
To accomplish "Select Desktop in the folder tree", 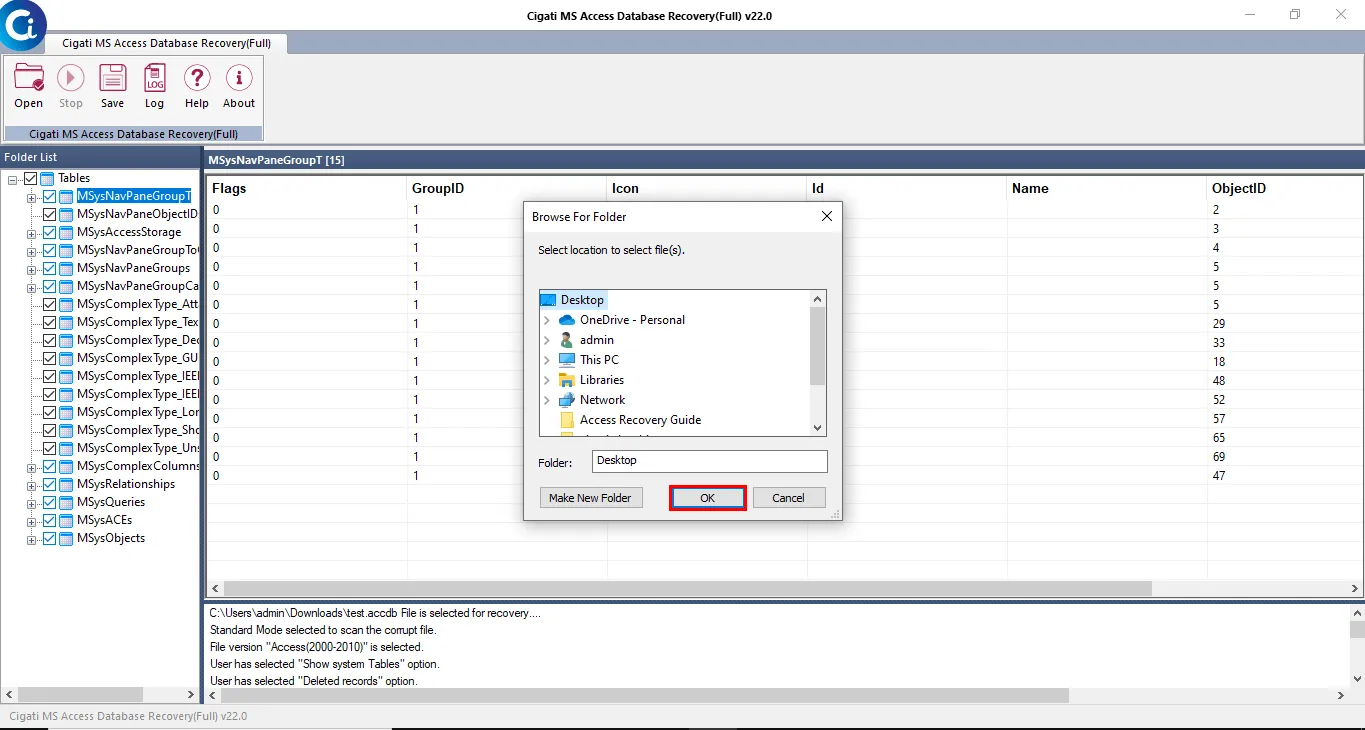I will [582, 300].
